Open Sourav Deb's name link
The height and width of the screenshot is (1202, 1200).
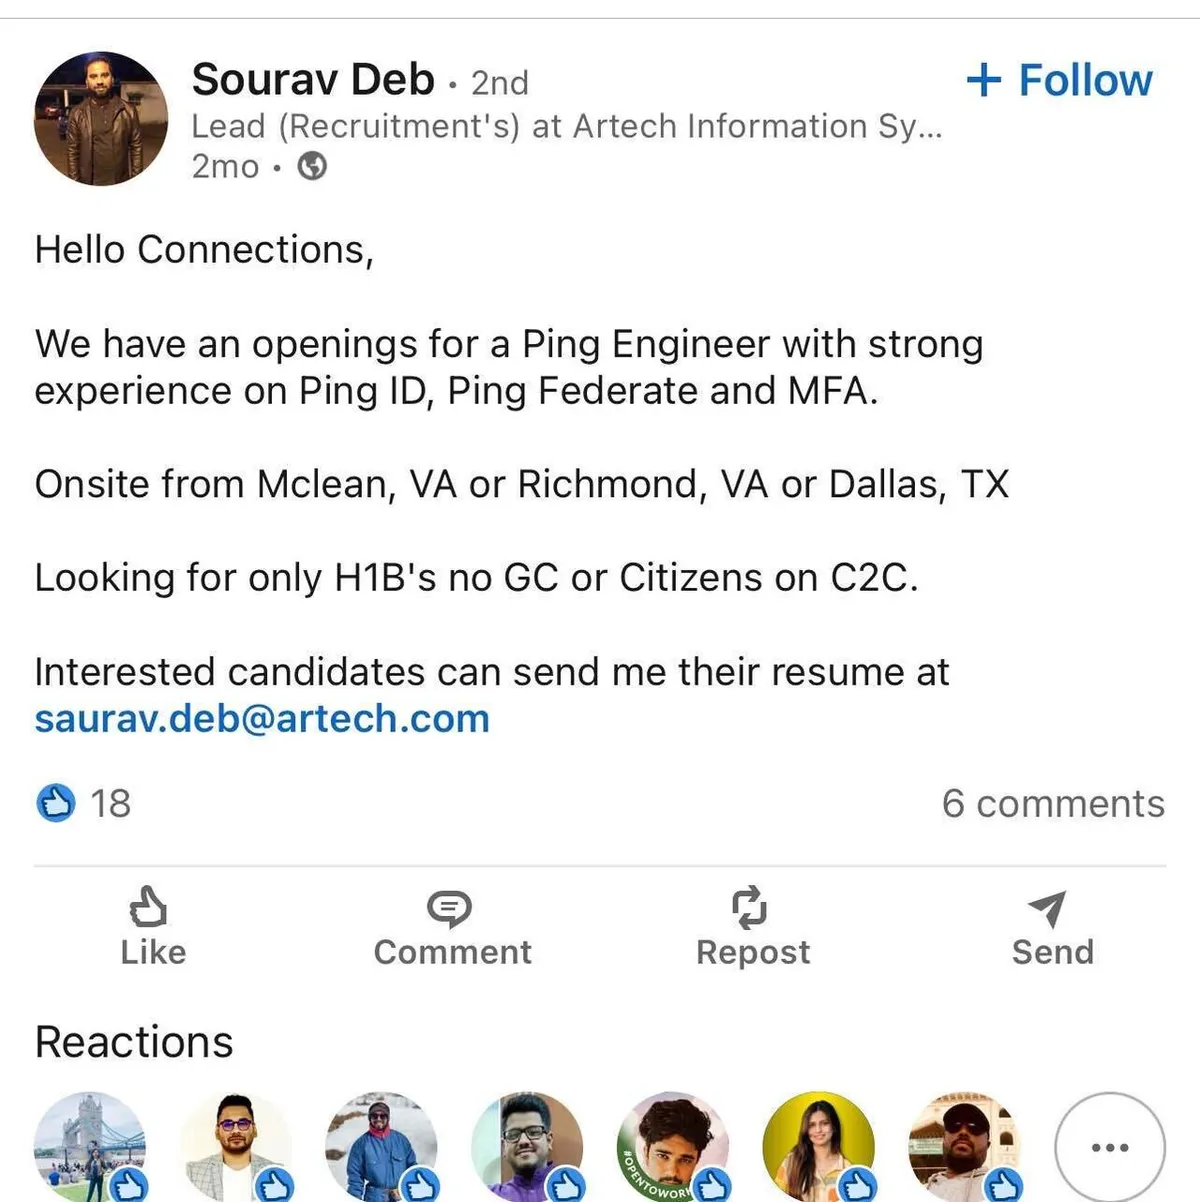pyautogui.click(x=313, y=80)
